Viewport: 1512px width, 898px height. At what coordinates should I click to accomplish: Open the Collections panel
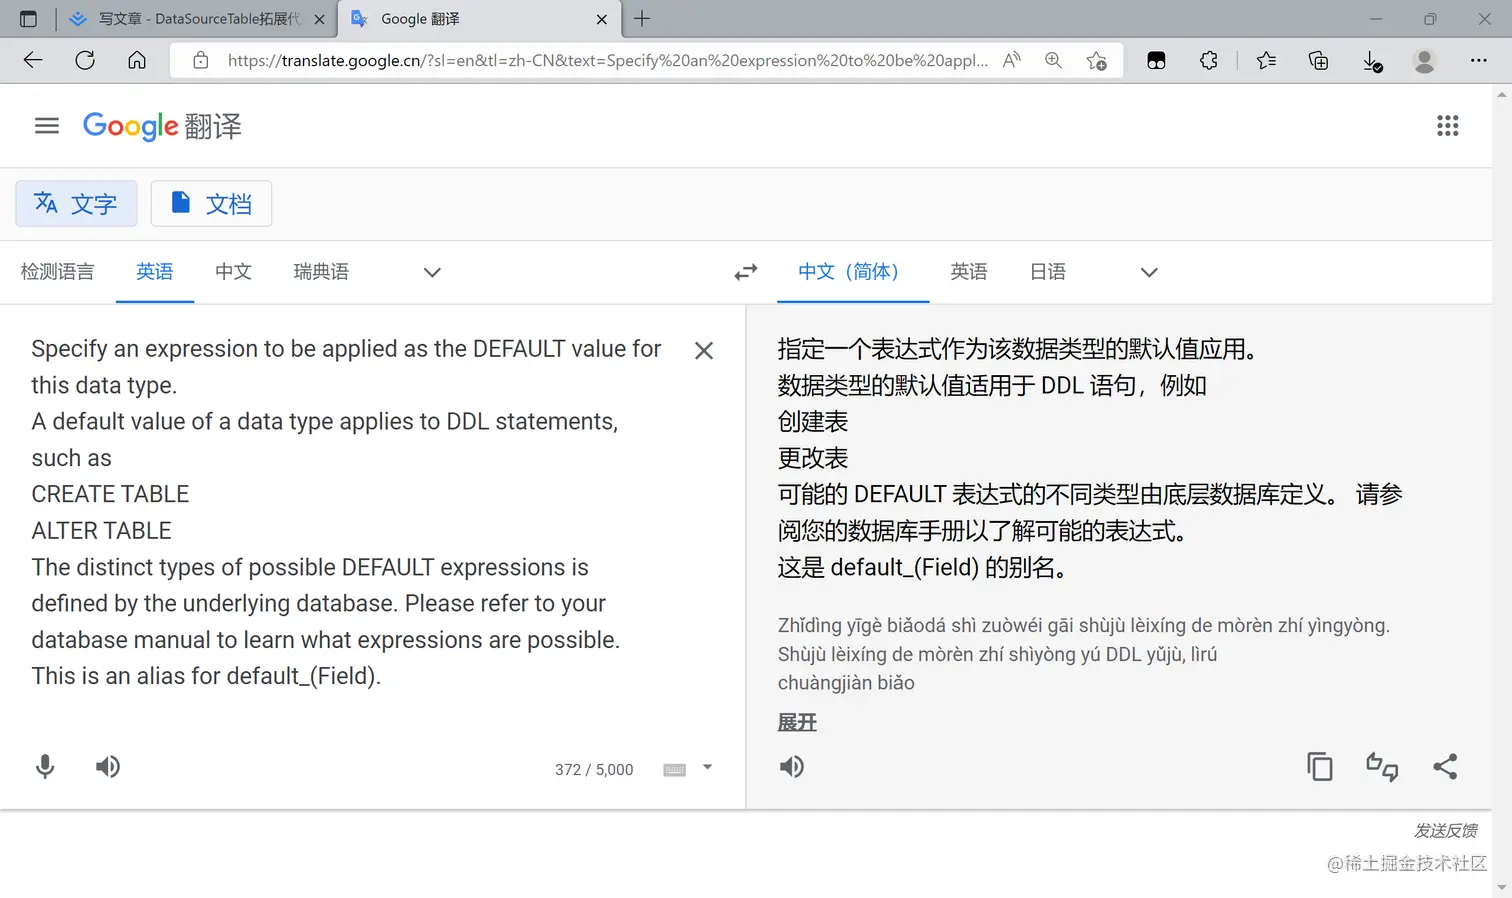(x=1319, y=60)
